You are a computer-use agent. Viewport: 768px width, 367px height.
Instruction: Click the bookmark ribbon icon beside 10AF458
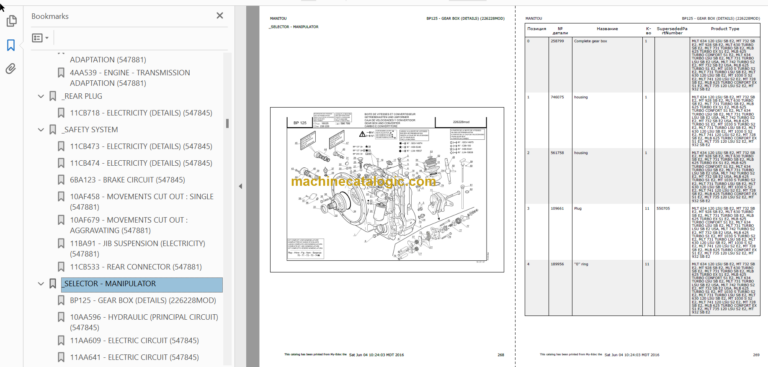click(x=61, y=196)
